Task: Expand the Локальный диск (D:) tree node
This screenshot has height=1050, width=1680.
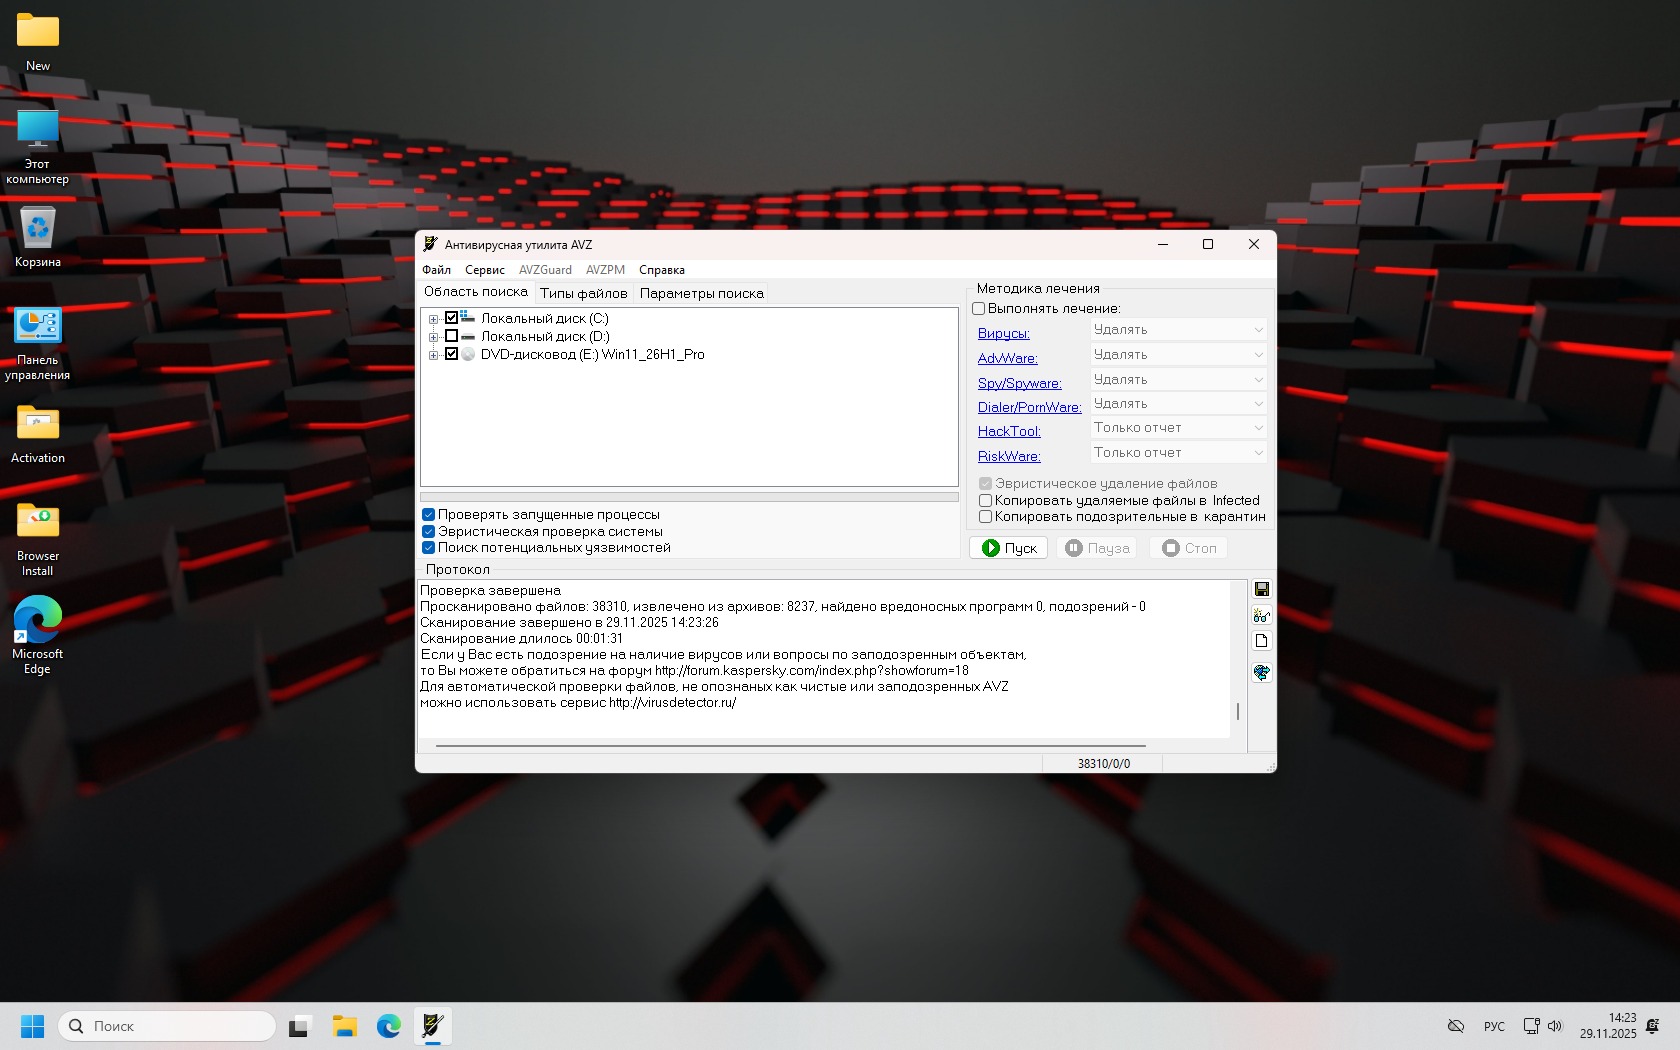Action: pos(433,337)
